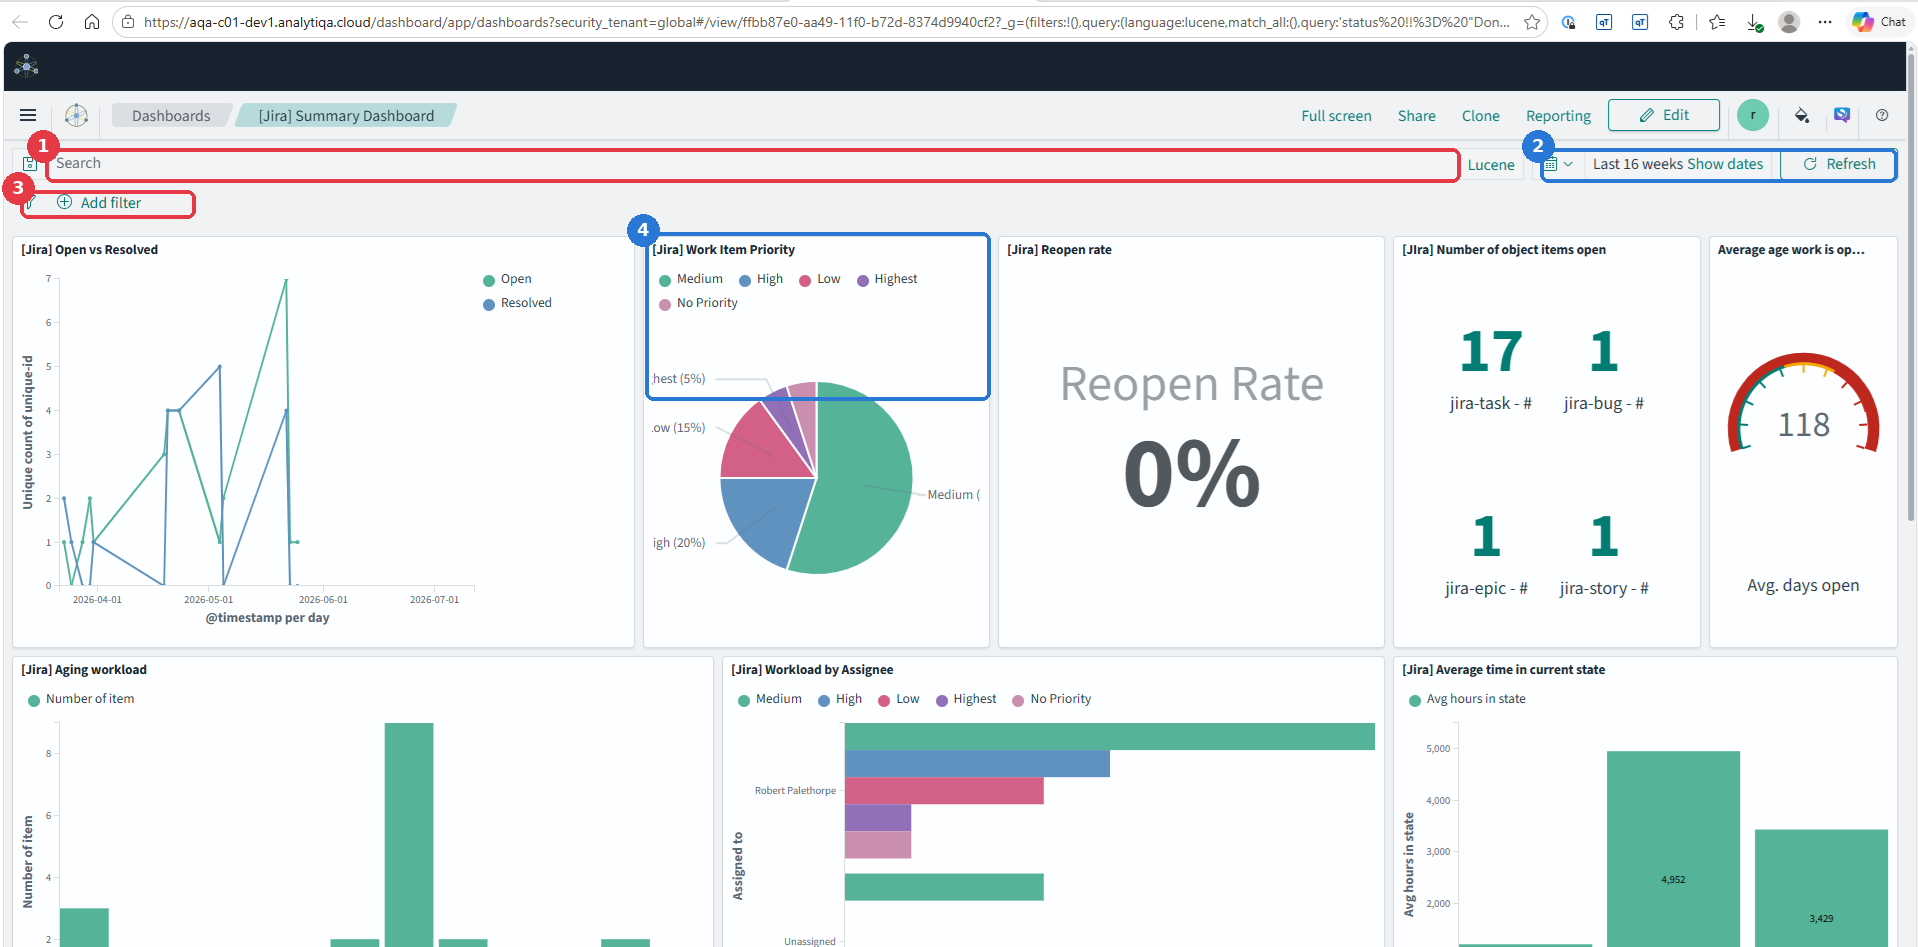Click the Refresh button
This screenshot has height=947, width=1918.
coord(1838,164)
